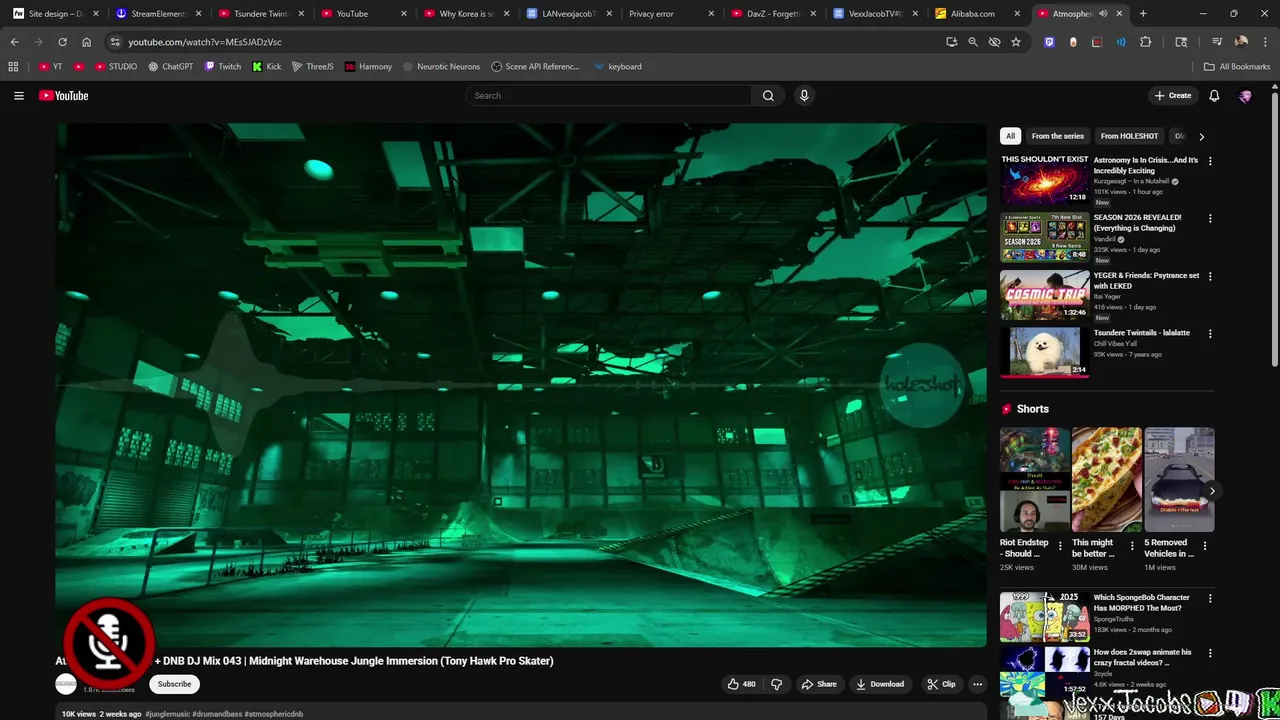Download this video
The image size is (1280, 720).
(880, 684)
